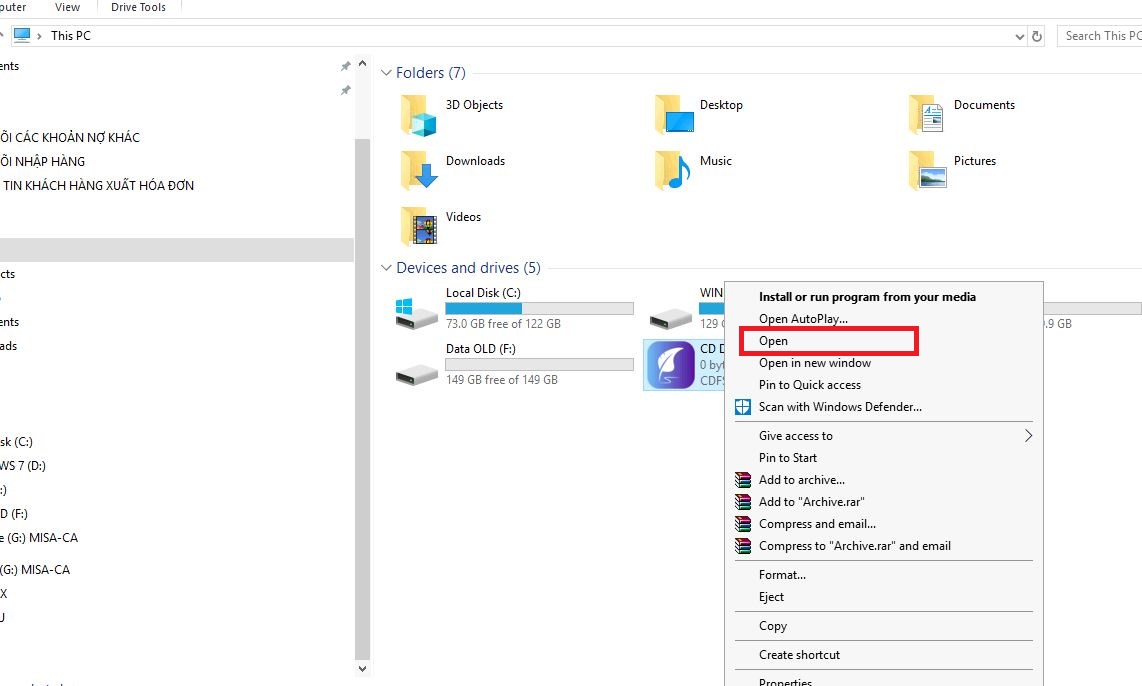The image size is (1142, 686).
Task: Refresh the This PC view
Action: click(1037, 36)
